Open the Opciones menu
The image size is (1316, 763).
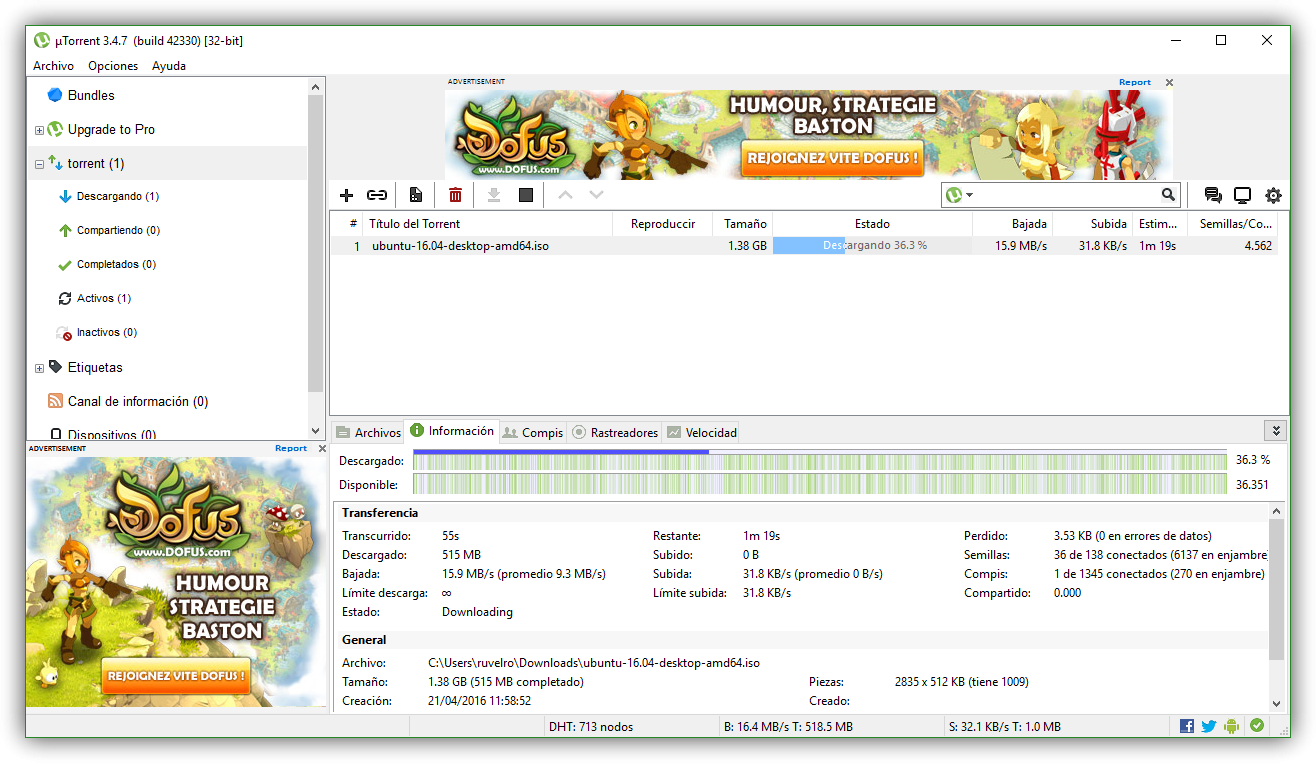point(113,66)
